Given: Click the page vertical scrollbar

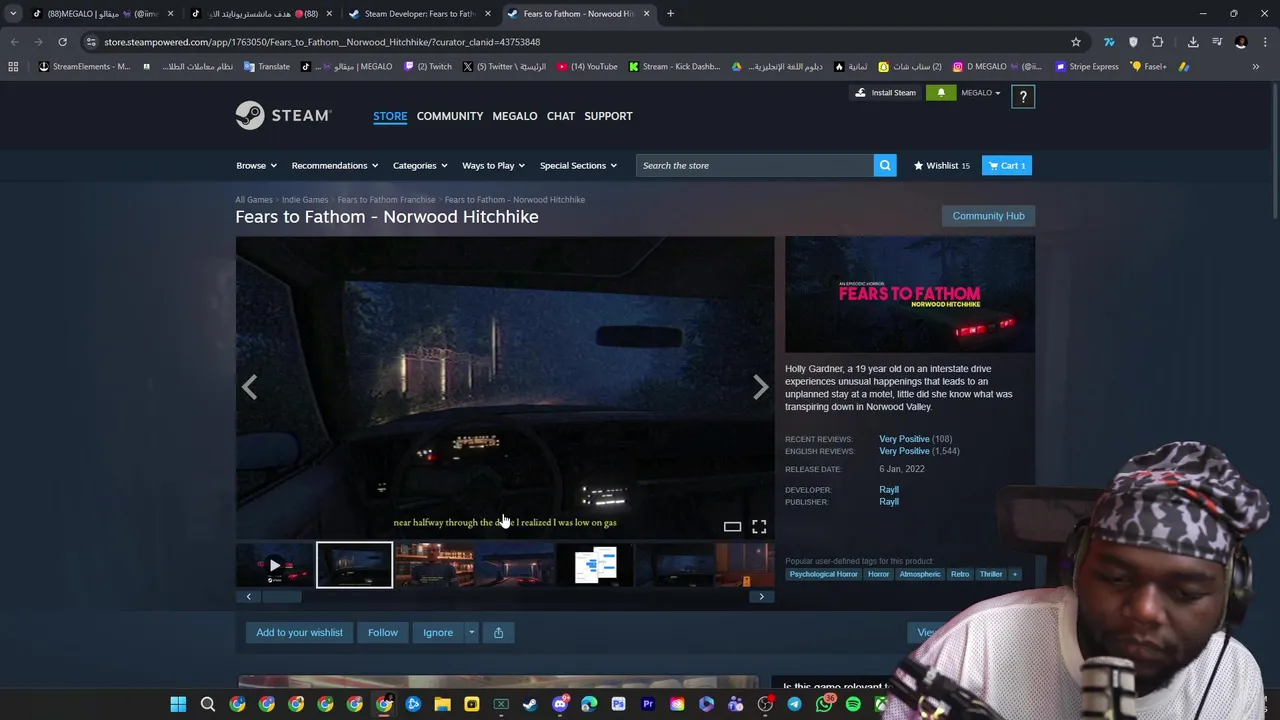Looking at the screenshot, I should 1275,150.
